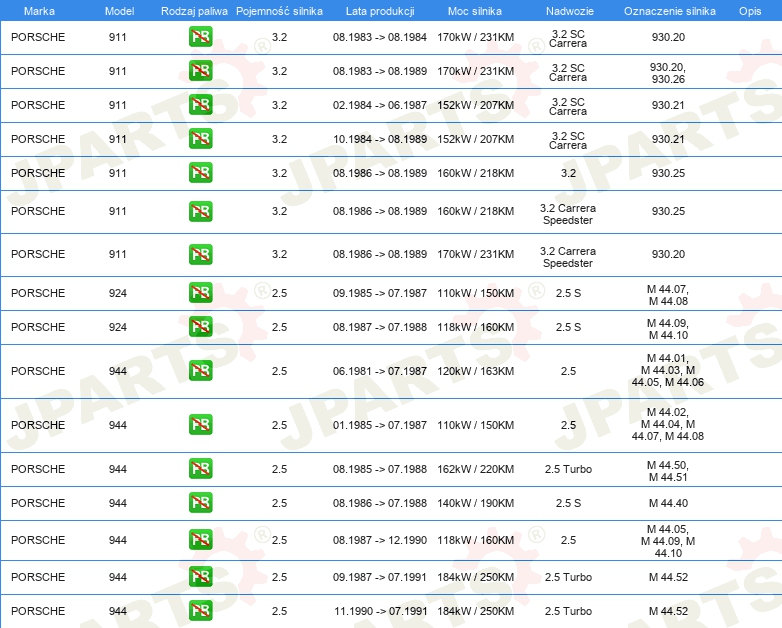Click the Pojemność silnika column header

tap(279, 11)
